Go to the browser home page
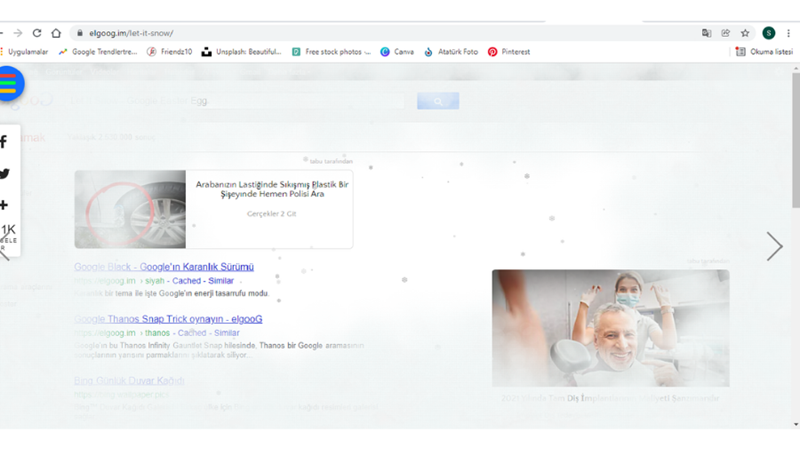The image size is (800, 450). (x=56, y=33)
